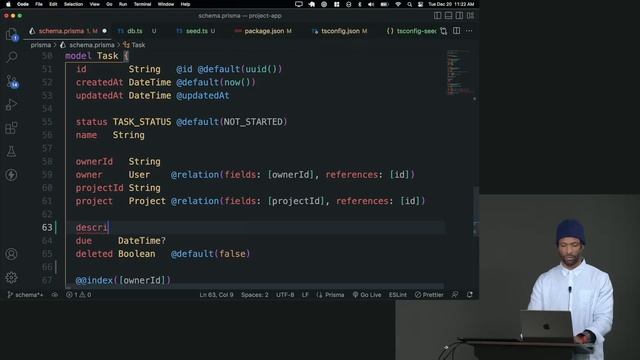Toggle the bottom panel layout icon
The image size is (640, 360).
(448, 16)
